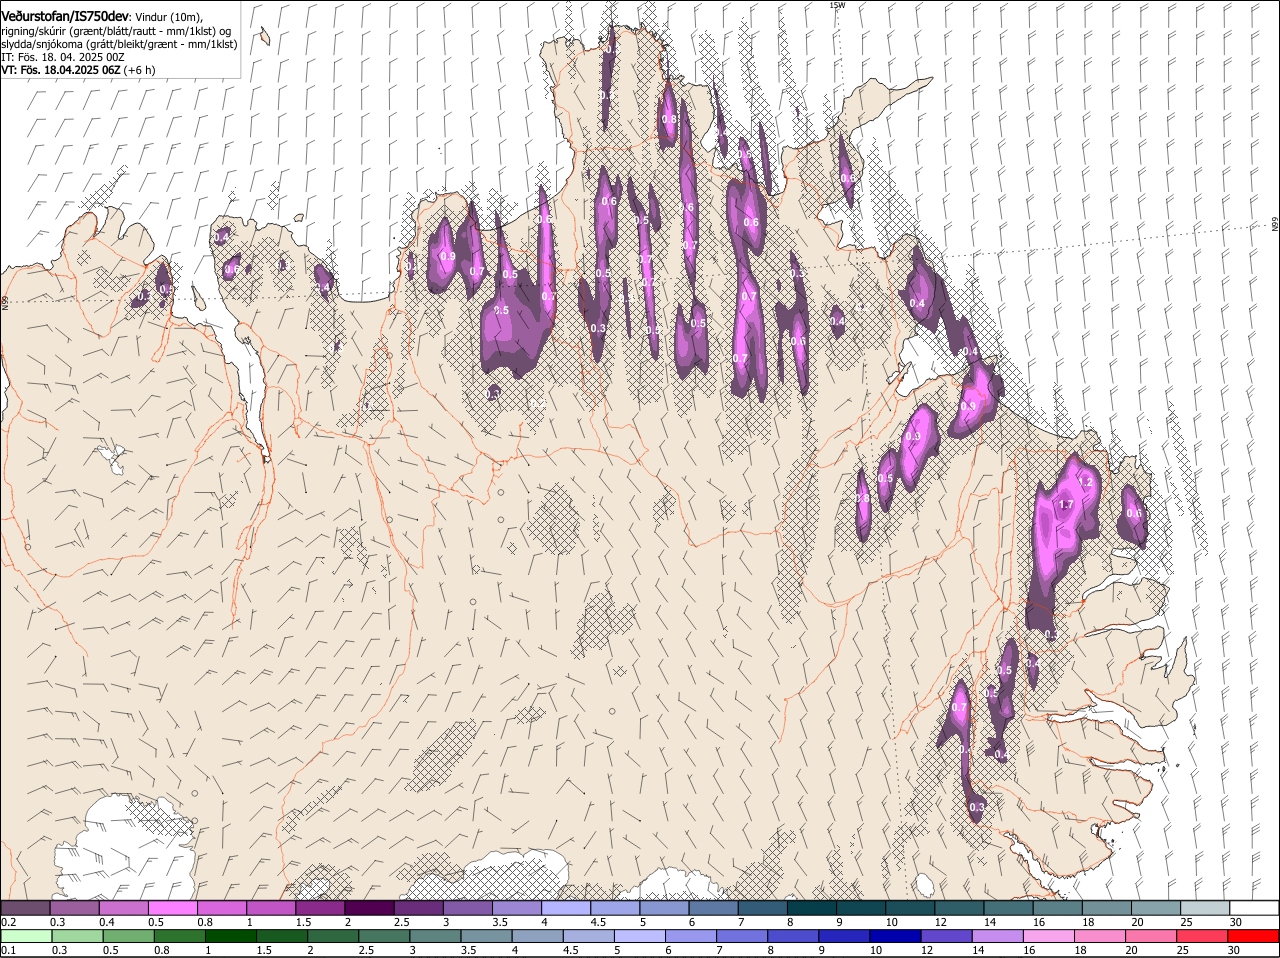Select the lower legend swatch labeled 2
Image resolution: width=1280 pixels, height=958 pixels.
(x=333, y=936)
